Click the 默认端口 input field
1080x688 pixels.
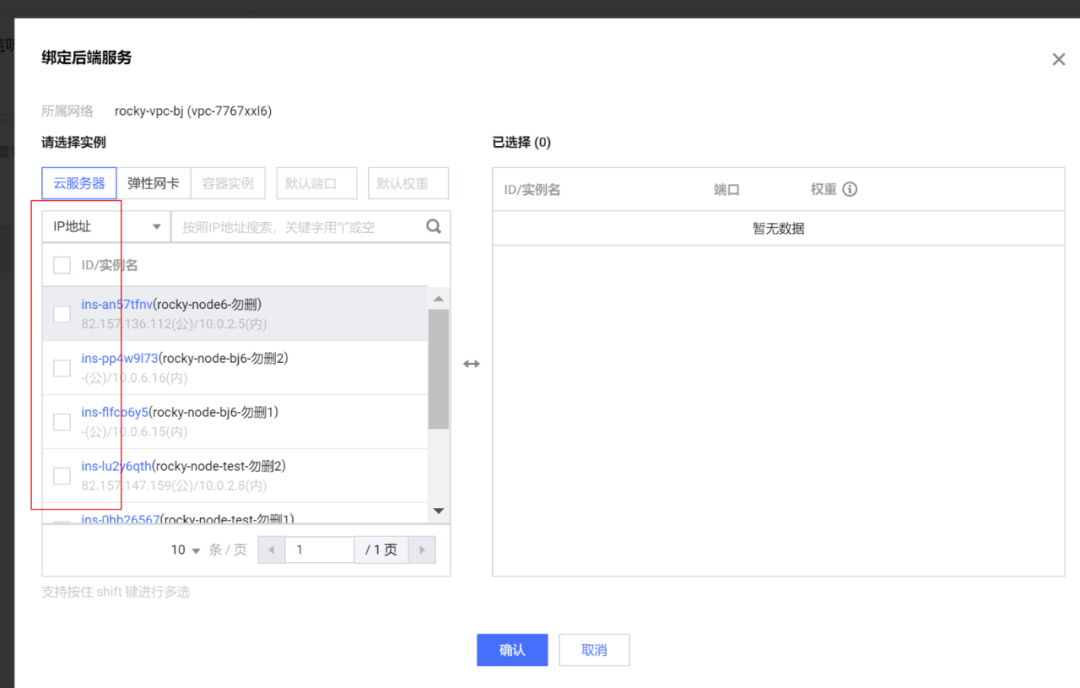pyautogui.click(x=317, y=183)
